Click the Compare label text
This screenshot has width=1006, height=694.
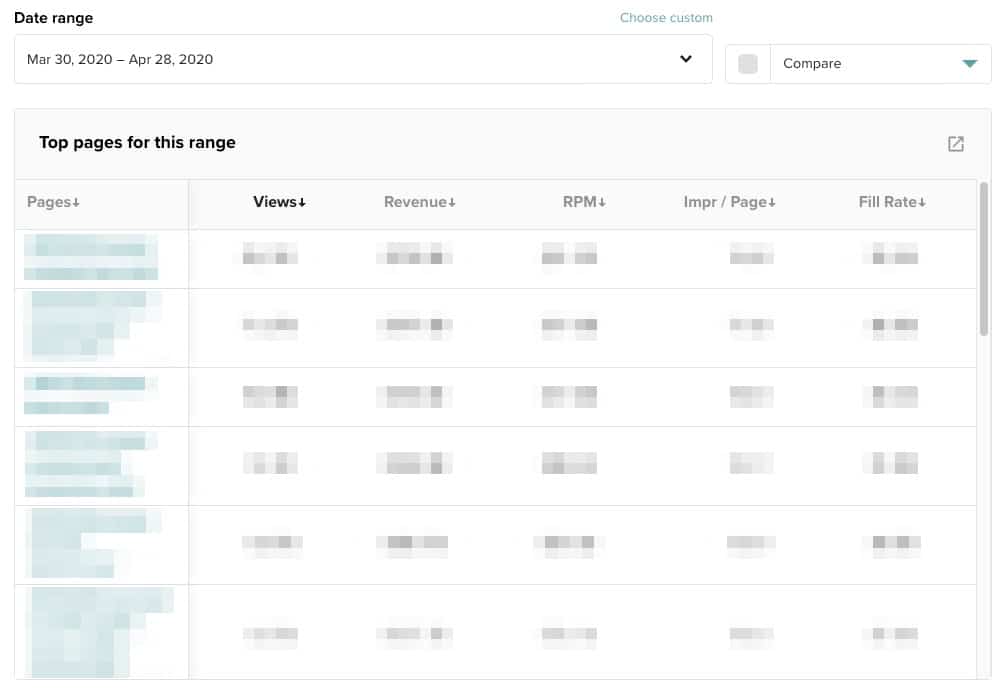click(812, 62)
